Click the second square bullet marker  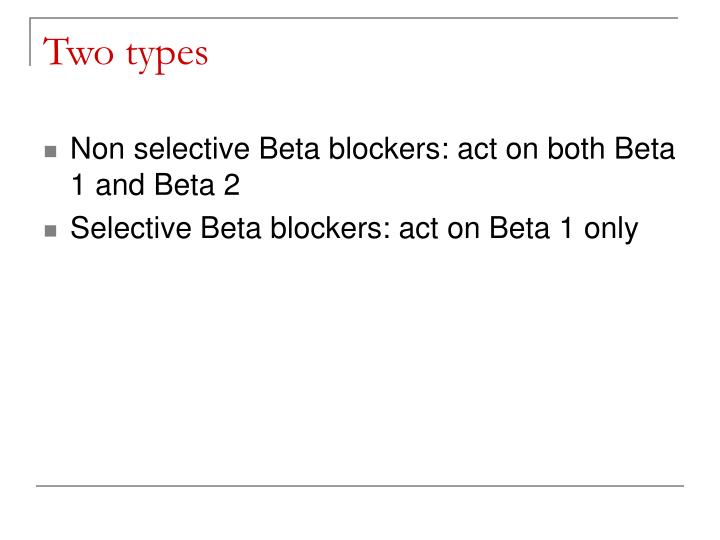point(52,231)
